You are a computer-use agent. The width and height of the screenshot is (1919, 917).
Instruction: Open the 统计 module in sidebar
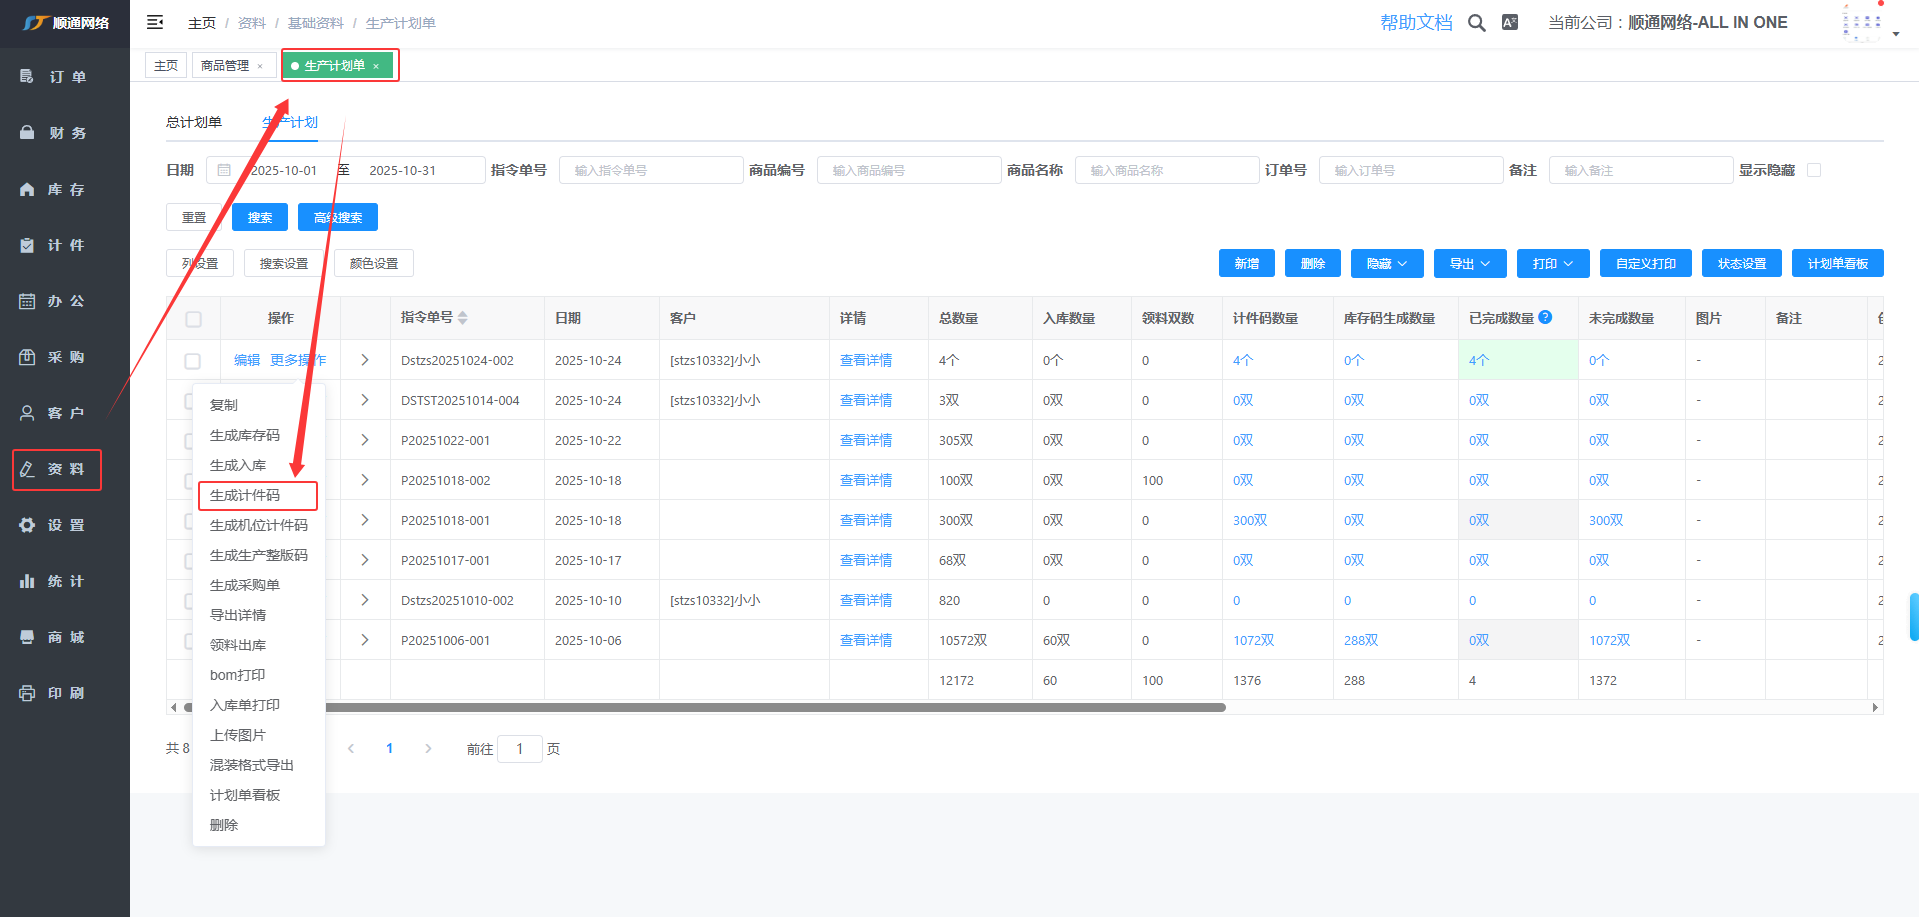pyautogui.click(x=66, y=581)
